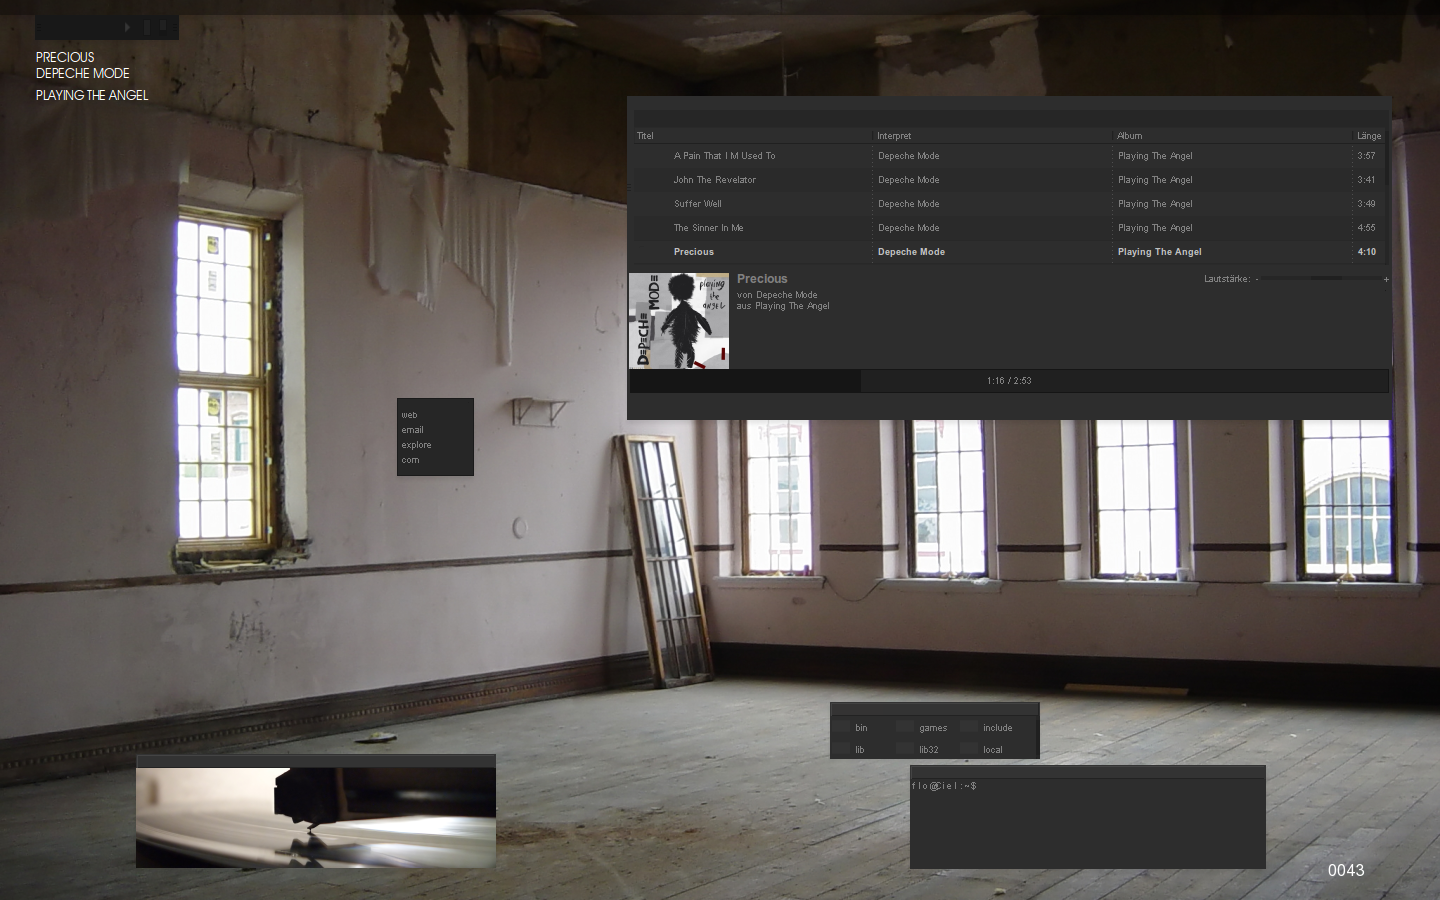Image resolution: width=1440 pixels, height=900 pixels.
Task: Click the 4:10 track length cell
Action: (1366, 252)
